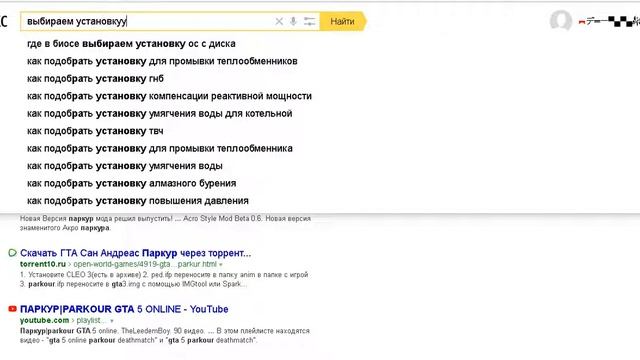The image size is (640, 360).
Task: Select suggestion ending with промывки теплообменников
Action: coord(162,61)
